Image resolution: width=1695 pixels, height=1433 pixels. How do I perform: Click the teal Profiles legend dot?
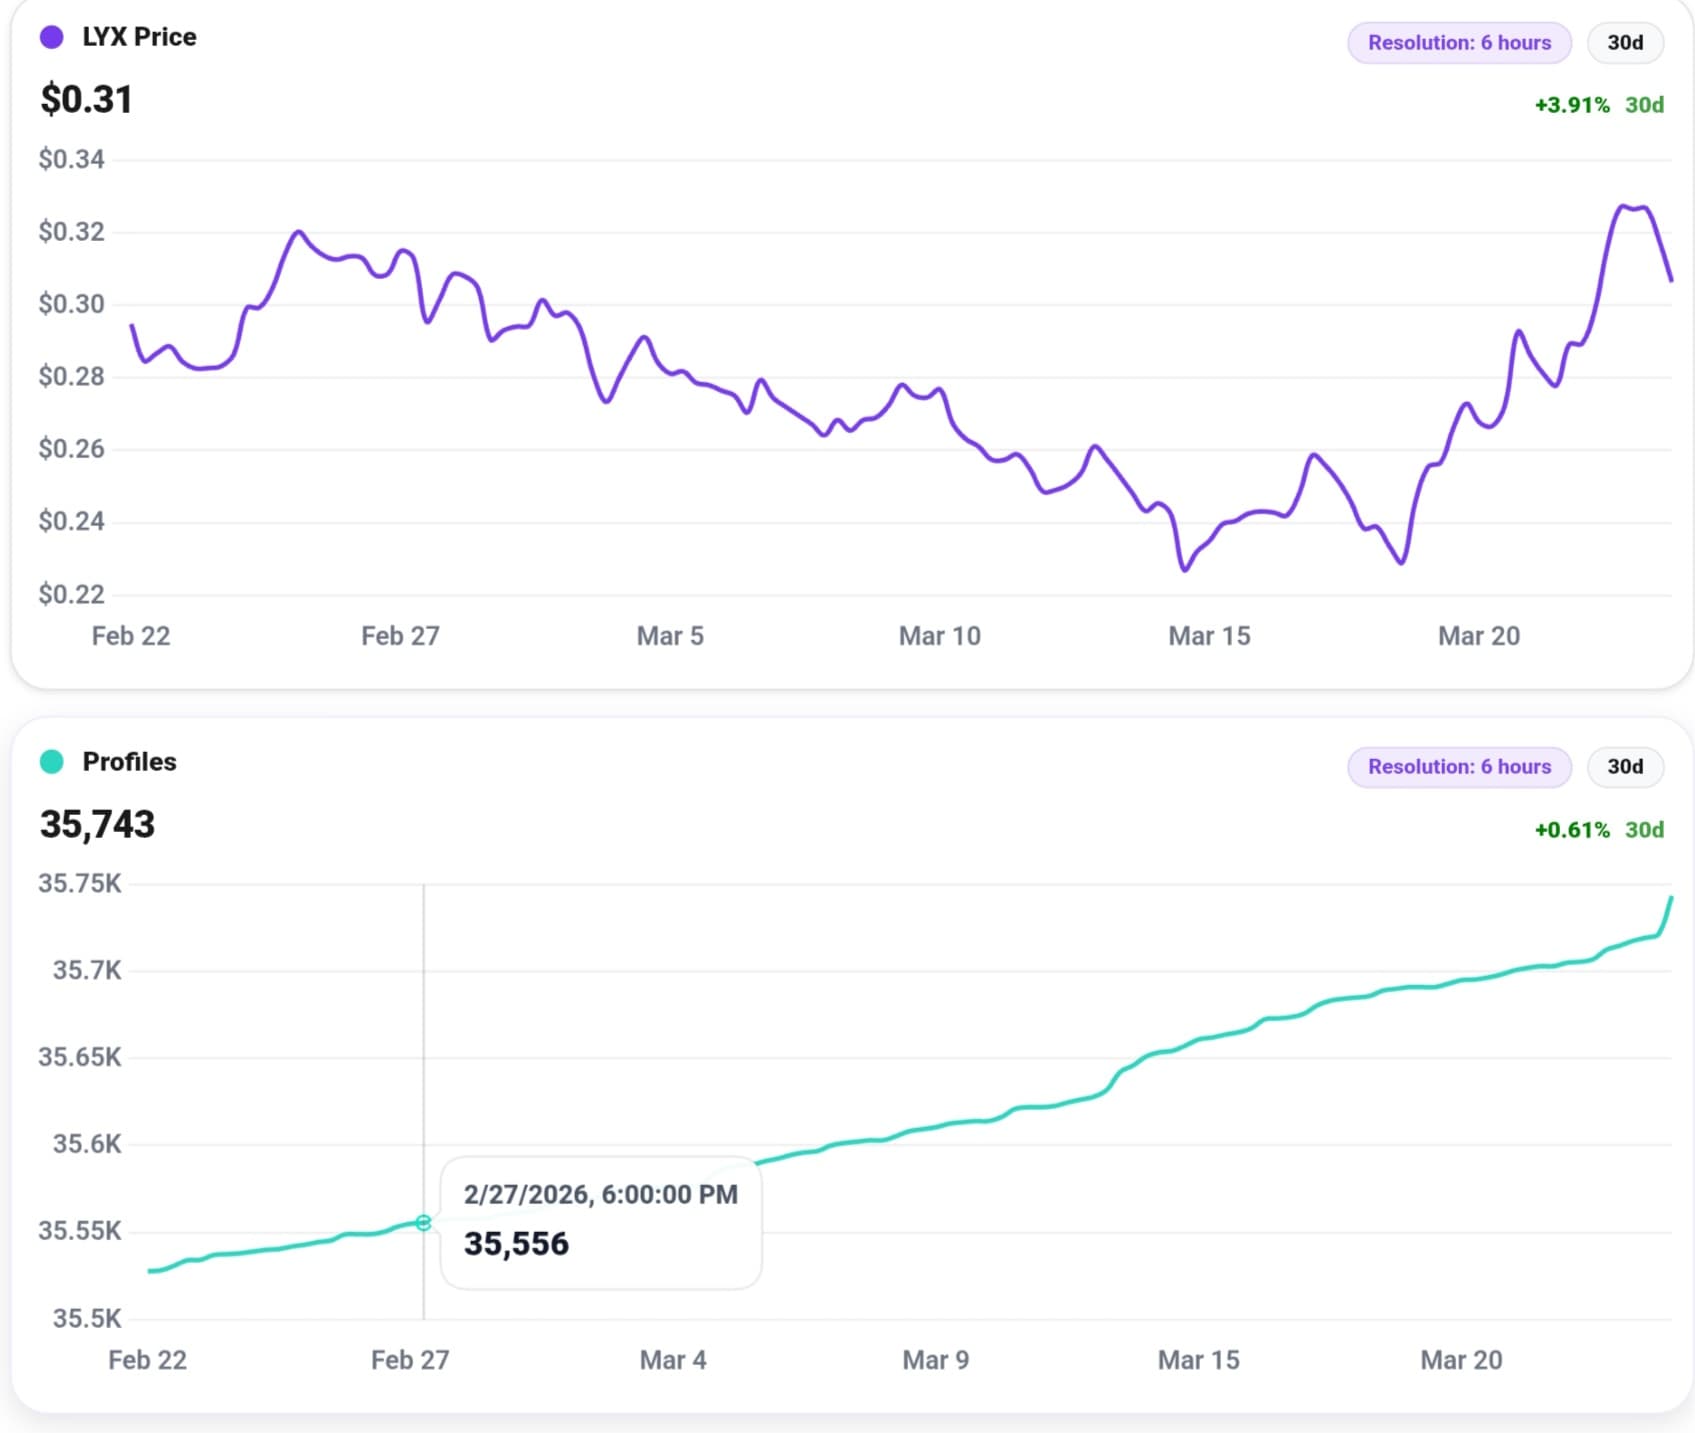click(52, 762)
